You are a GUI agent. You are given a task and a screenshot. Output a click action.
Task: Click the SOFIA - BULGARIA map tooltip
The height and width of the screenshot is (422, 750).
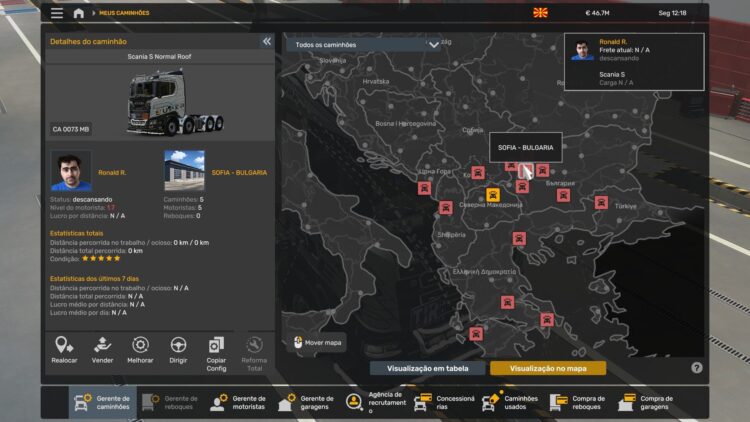[x=526, y=147]
